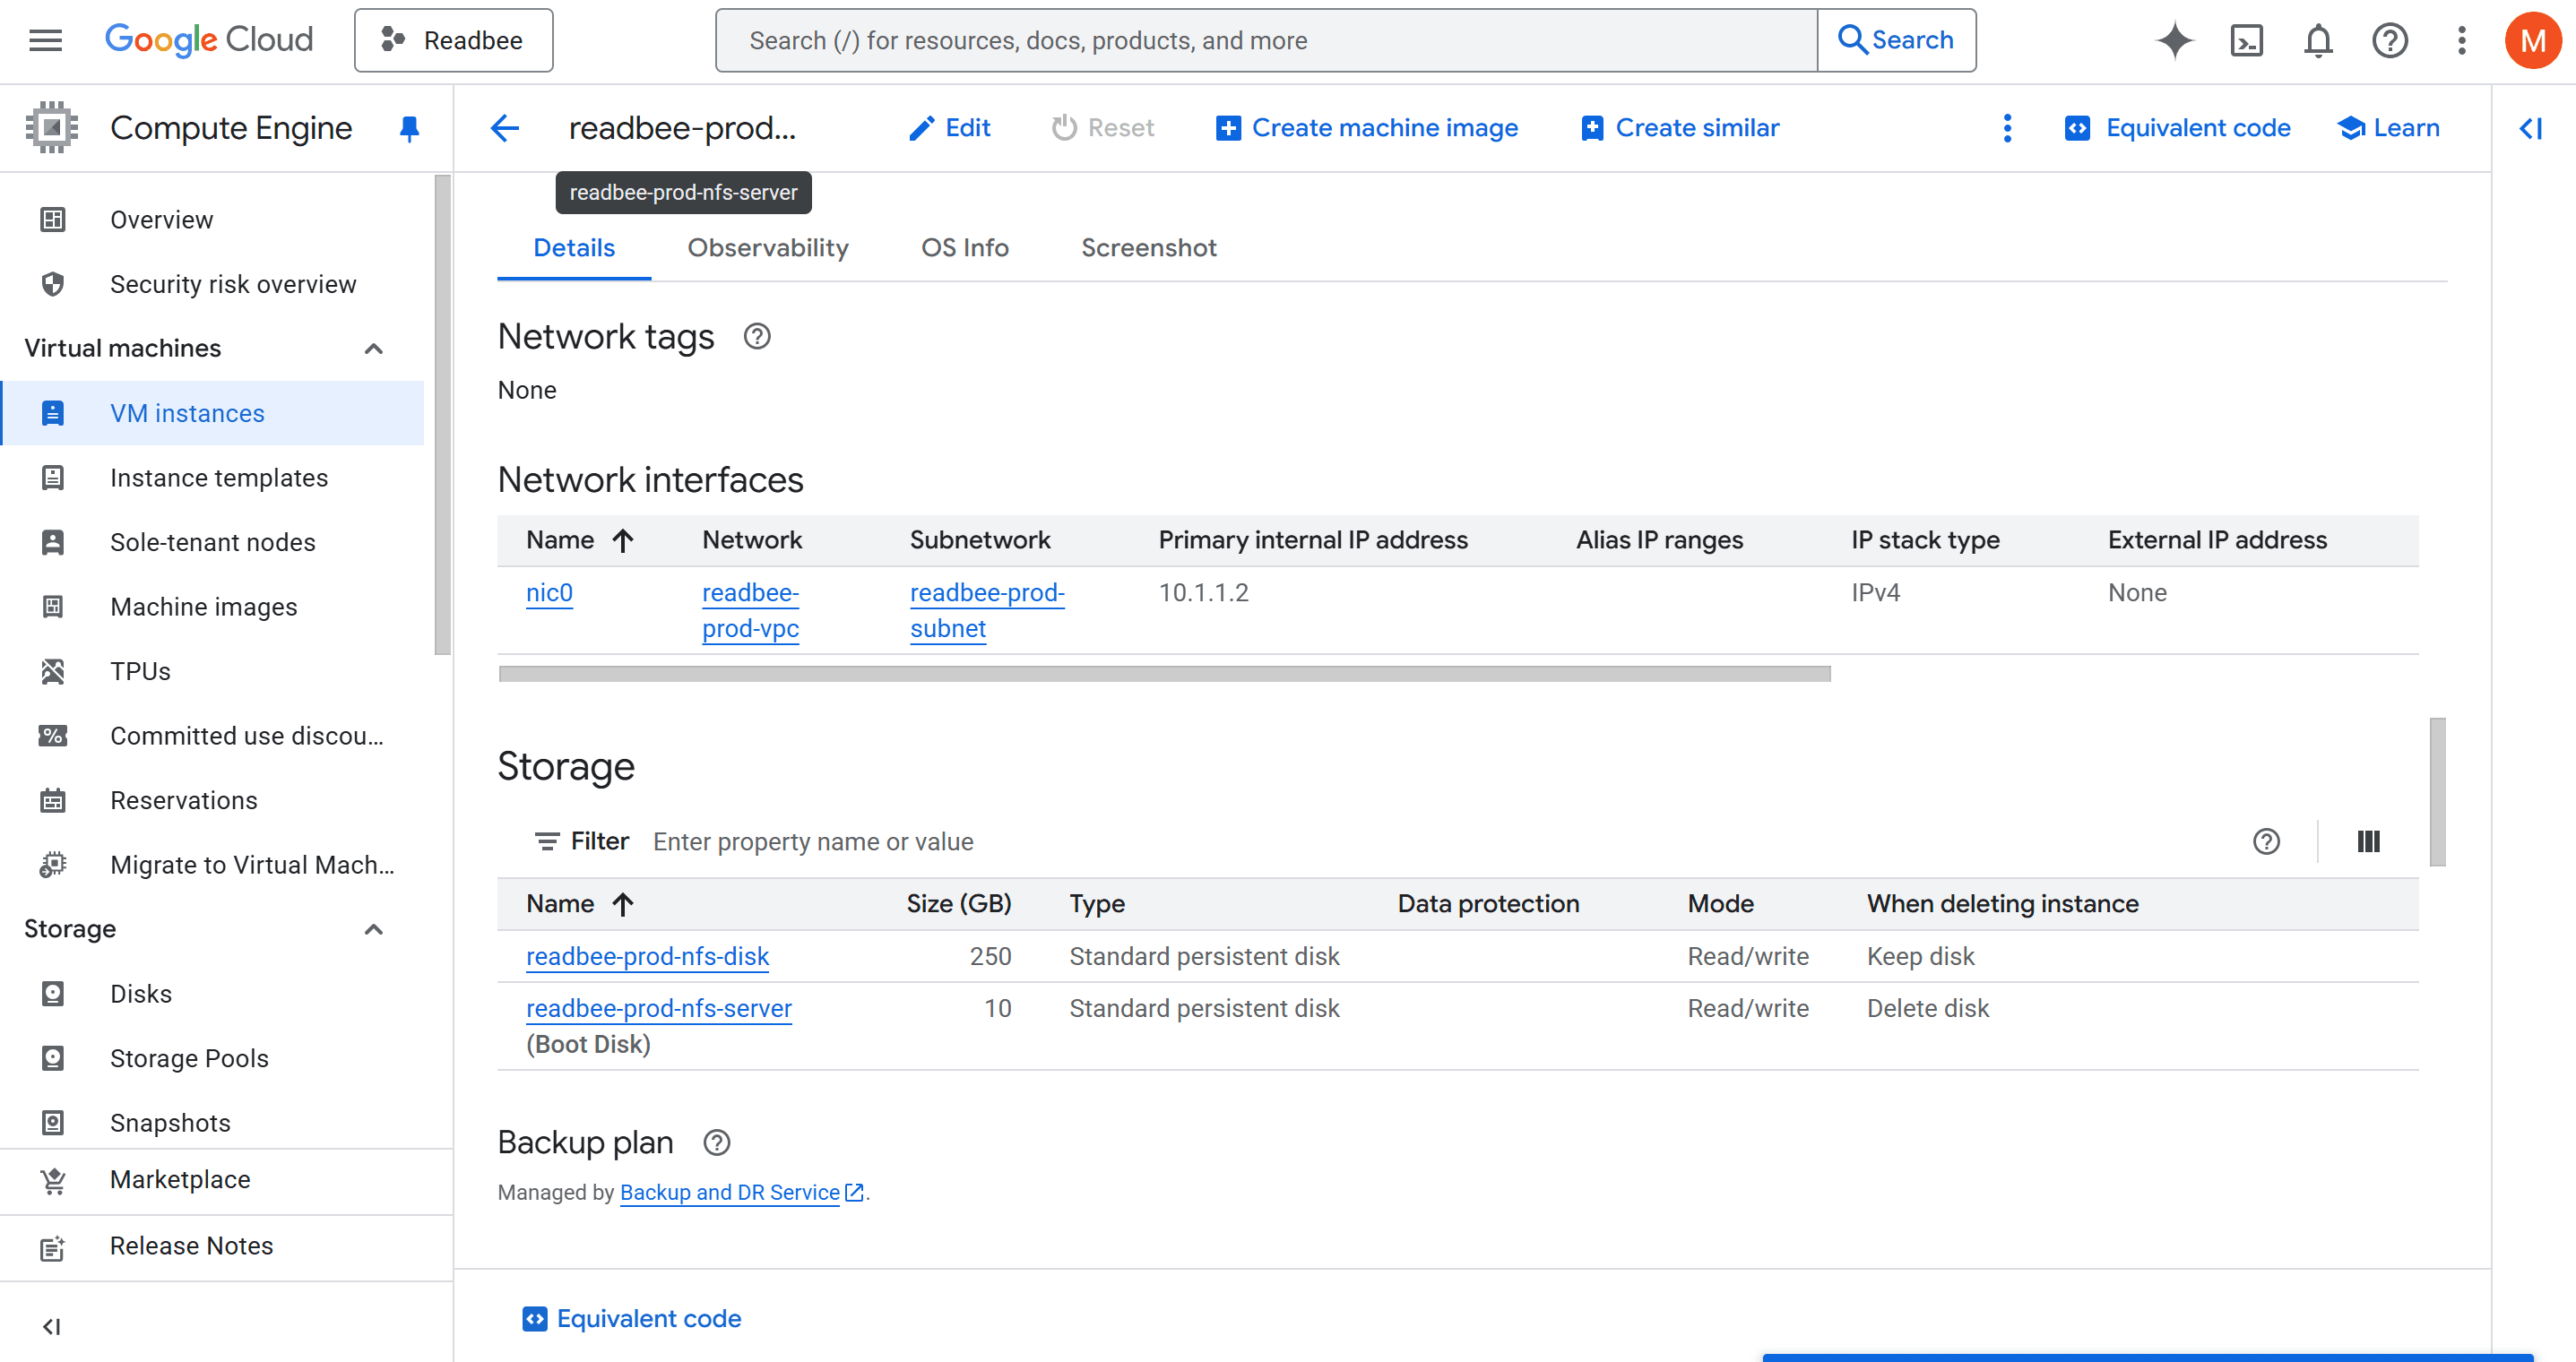Viewport: 2576px width, 1362px height.
Task: Click Network tags help icon
Action: pos(757,337)
